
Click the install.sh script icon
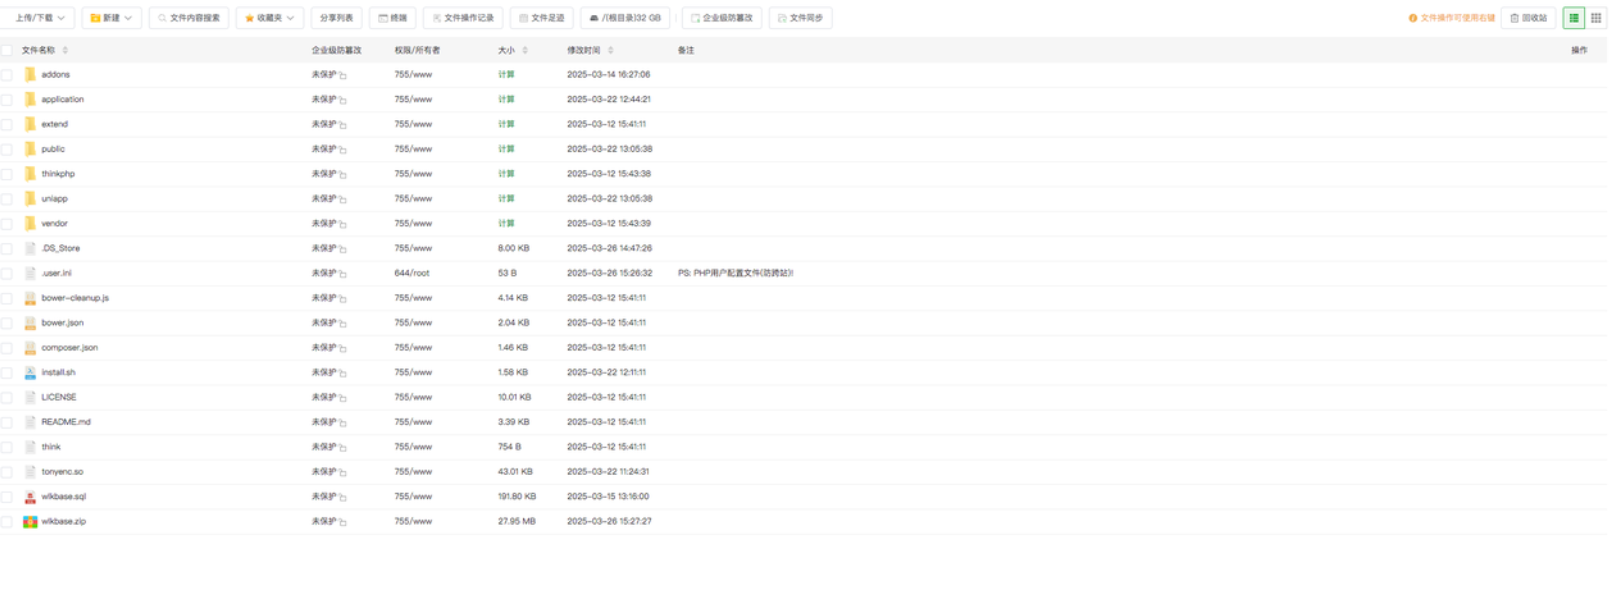(30, 373)
